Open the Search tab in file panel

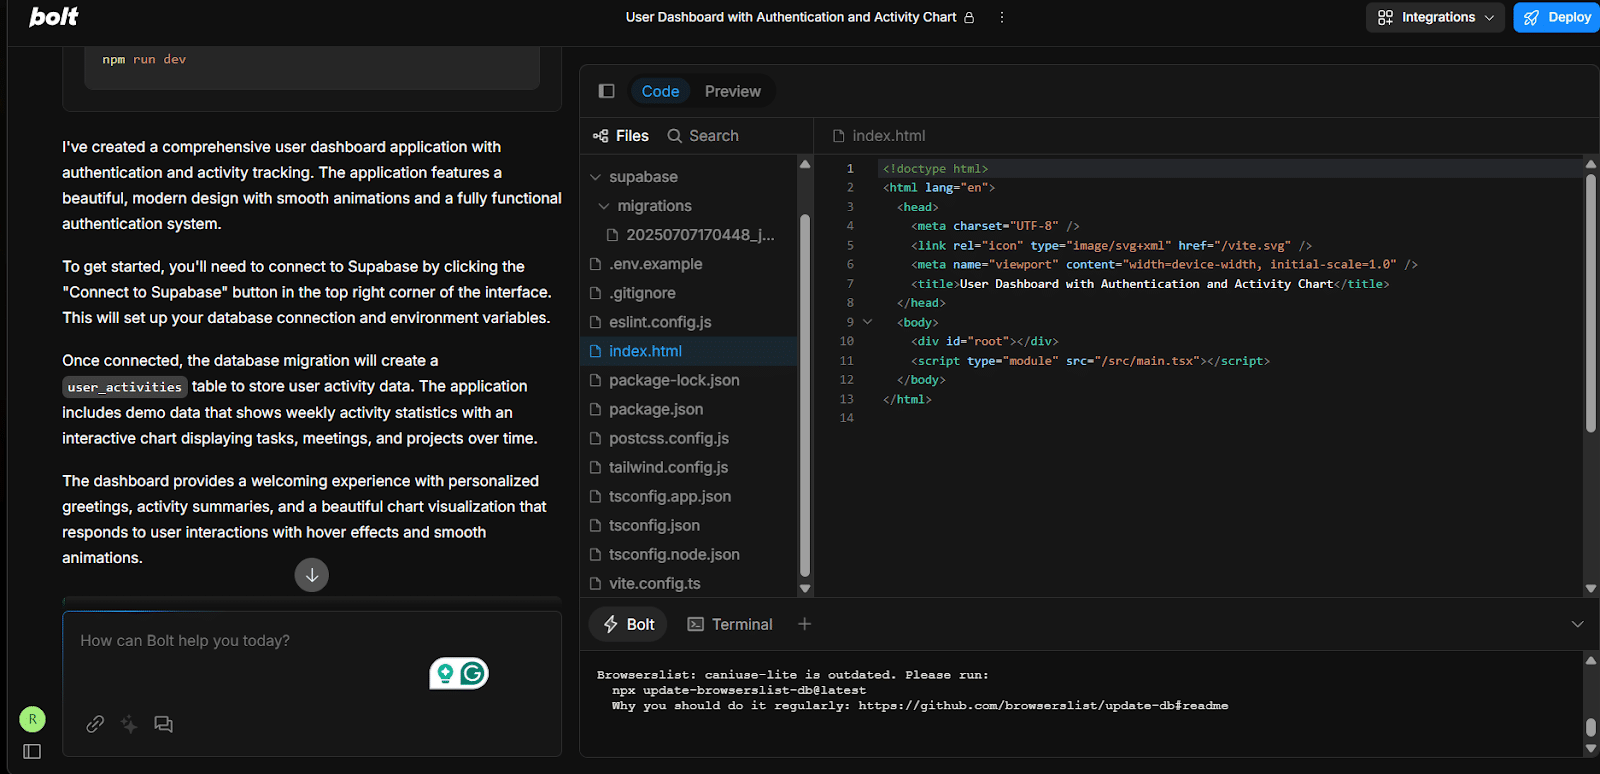pyautogui.click(x=703, y=136)
